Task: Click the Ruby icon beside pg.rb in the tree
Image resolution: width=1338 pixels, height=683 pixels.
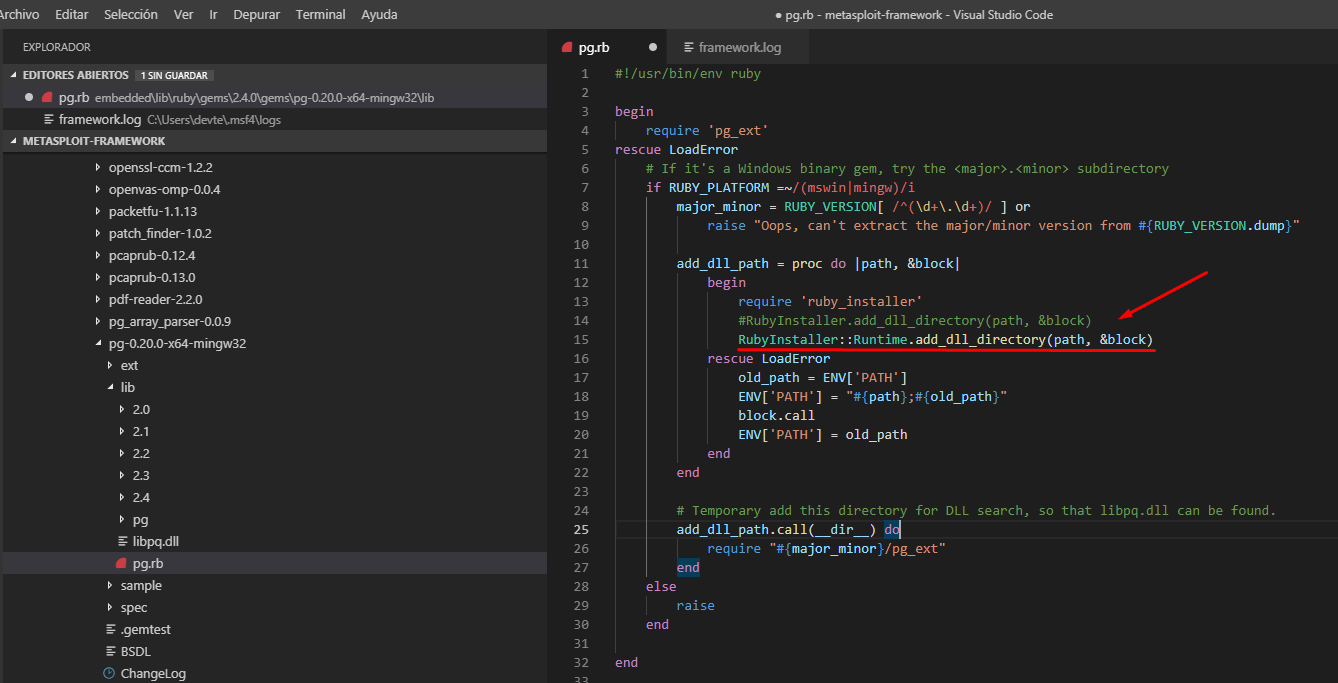Action: 122,564
